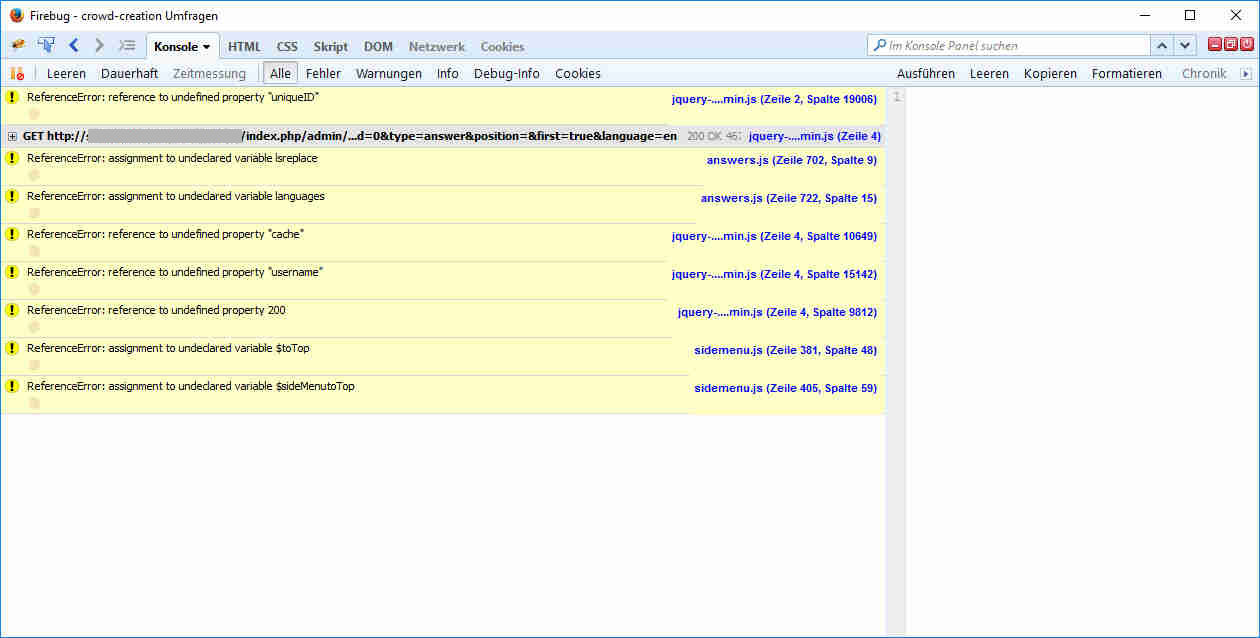Screen dimensions: 1260x638
Task: Toggle the Fehler filter
Action: click(x=323, y=73)
